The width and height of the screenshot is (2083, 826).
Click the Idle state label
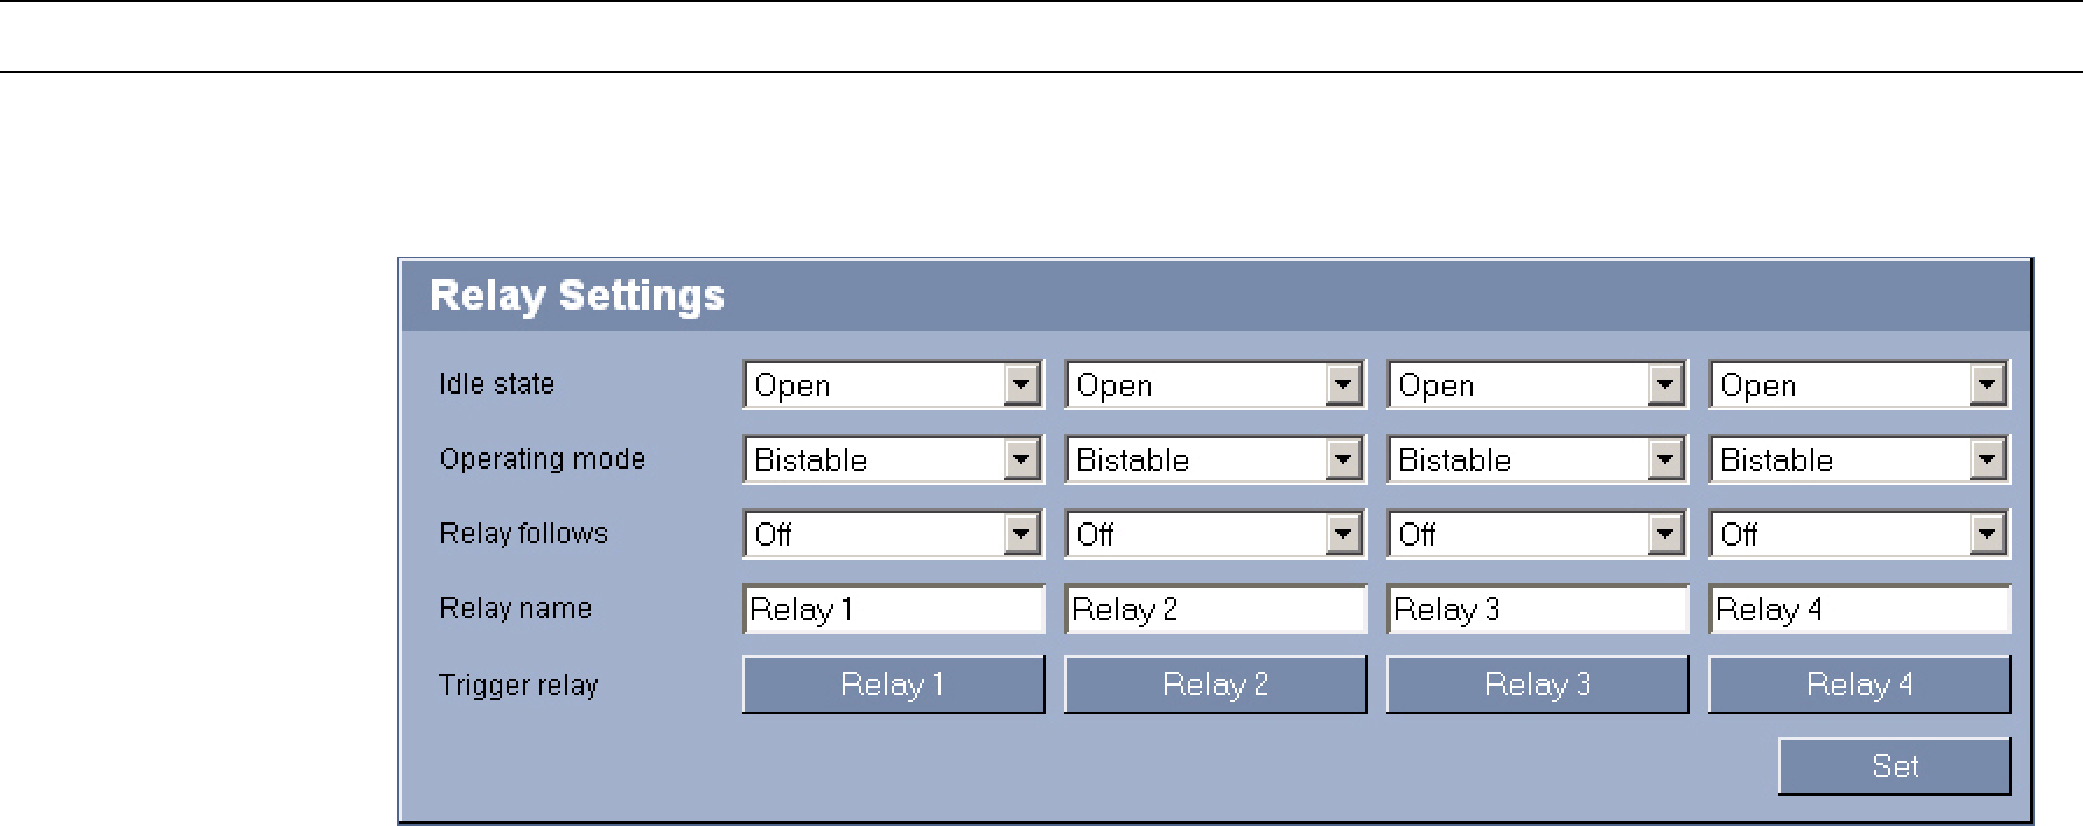[x=496, y=384]
